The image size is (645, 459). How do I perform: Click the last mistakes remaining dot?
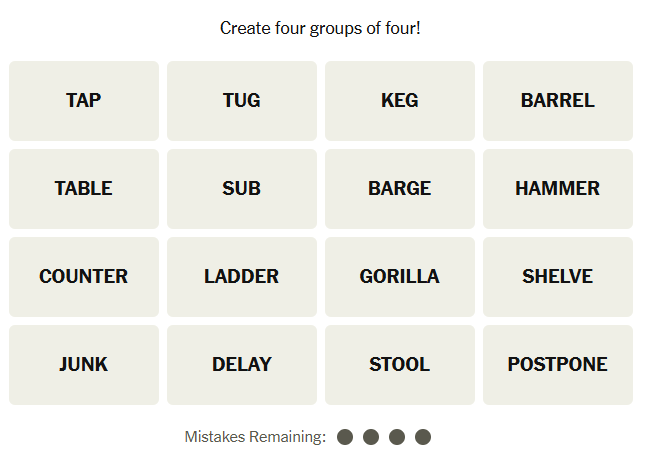point(422,437)
